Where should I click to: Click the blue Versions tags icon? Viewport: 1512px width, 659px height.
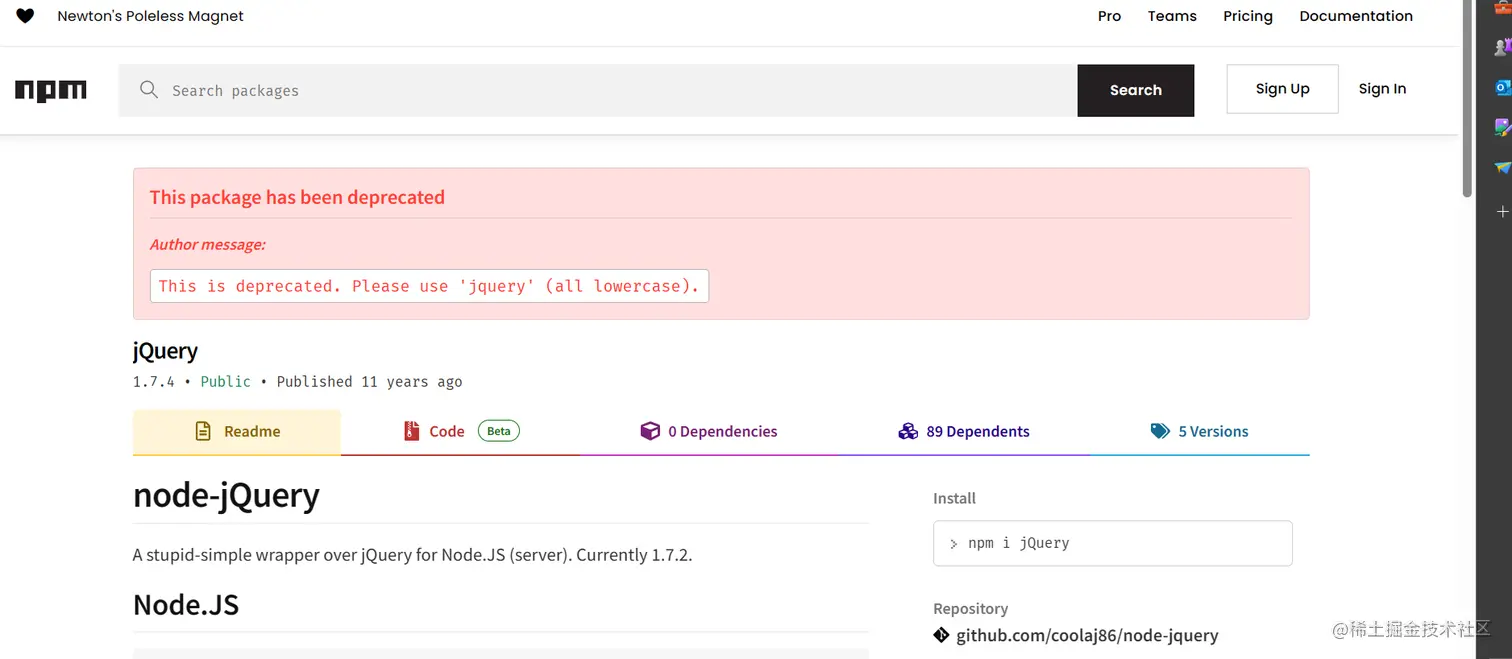click(x=1160, y=431)
